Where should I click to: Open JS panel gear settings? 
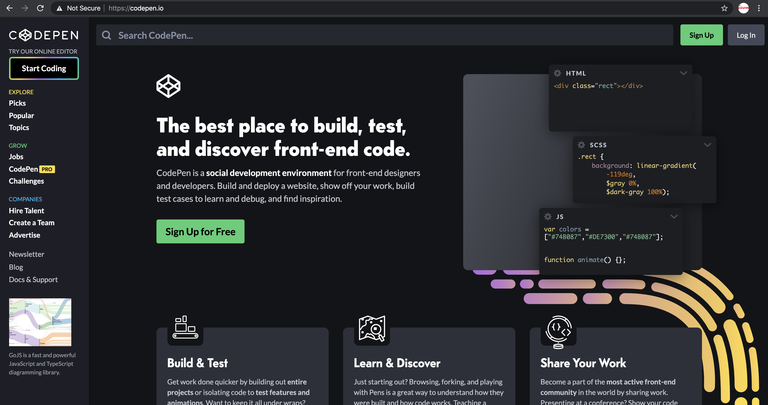click(548, 216)
